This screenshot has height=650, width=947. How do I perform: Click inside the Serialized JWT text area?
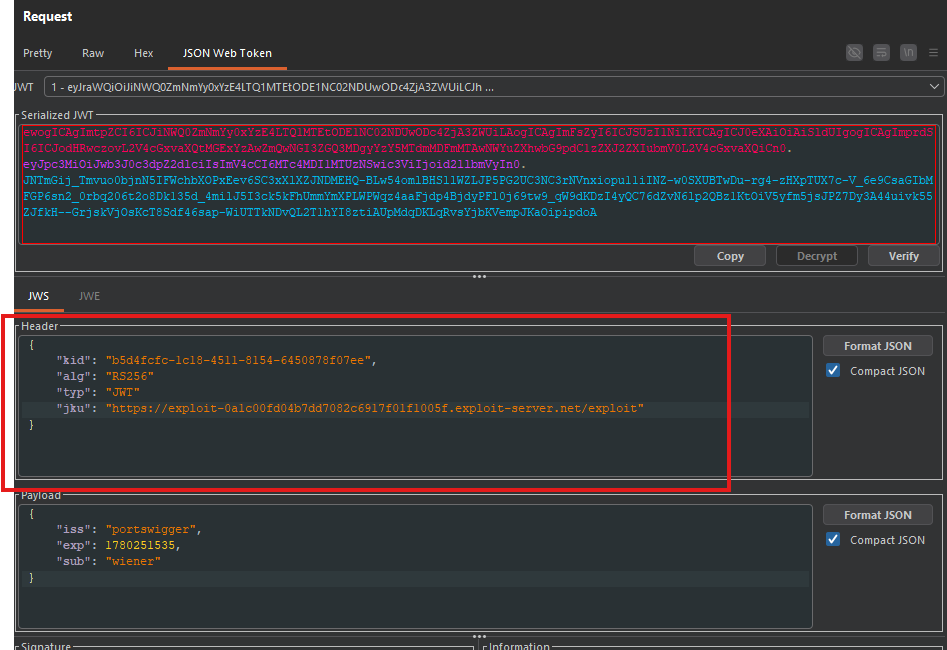coord(478,184)
